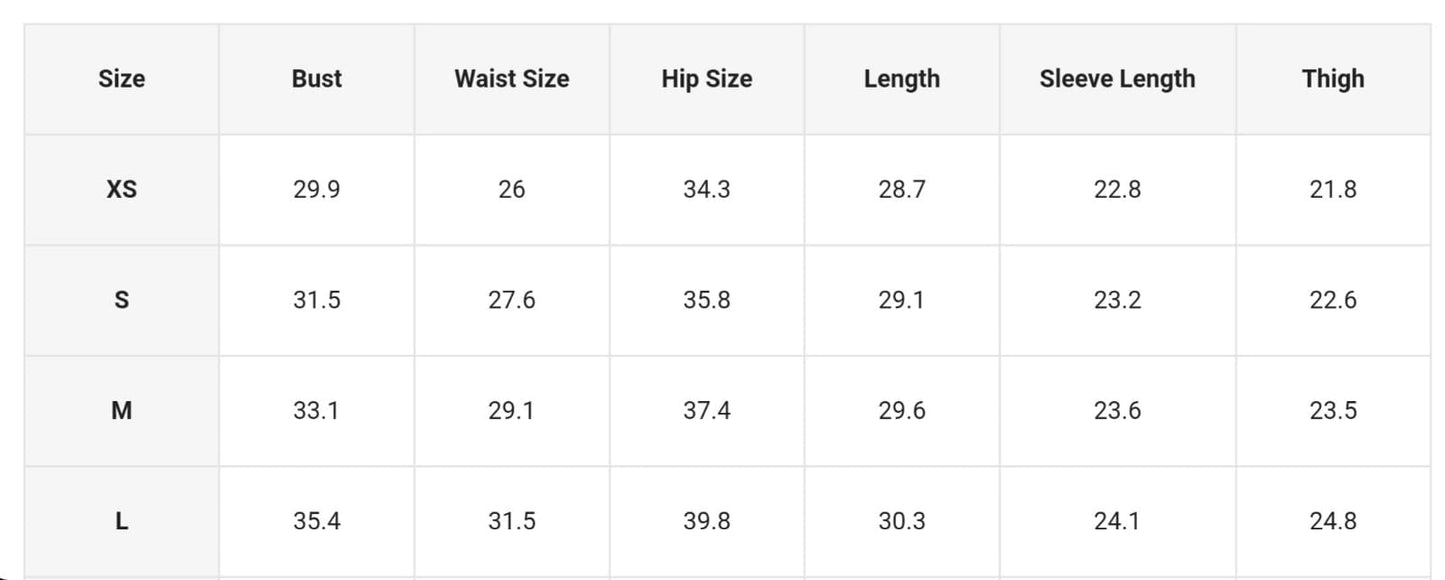1445x580 pixels.
Task: Select the L size row label
Action: (x=121, y=521)
